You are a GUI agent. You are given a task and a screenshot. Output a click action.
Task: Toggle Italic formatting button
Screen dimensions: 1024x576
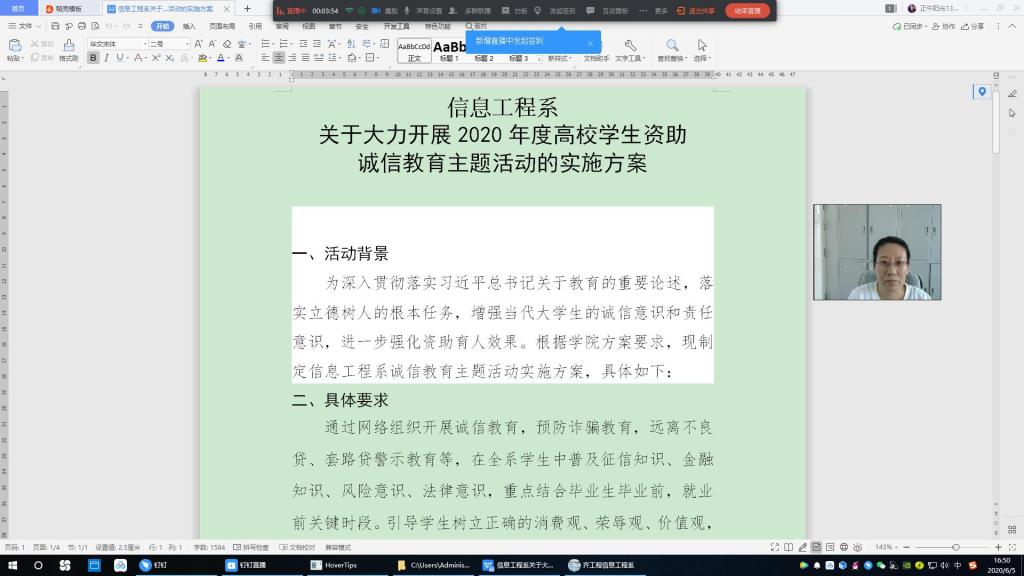106,58
